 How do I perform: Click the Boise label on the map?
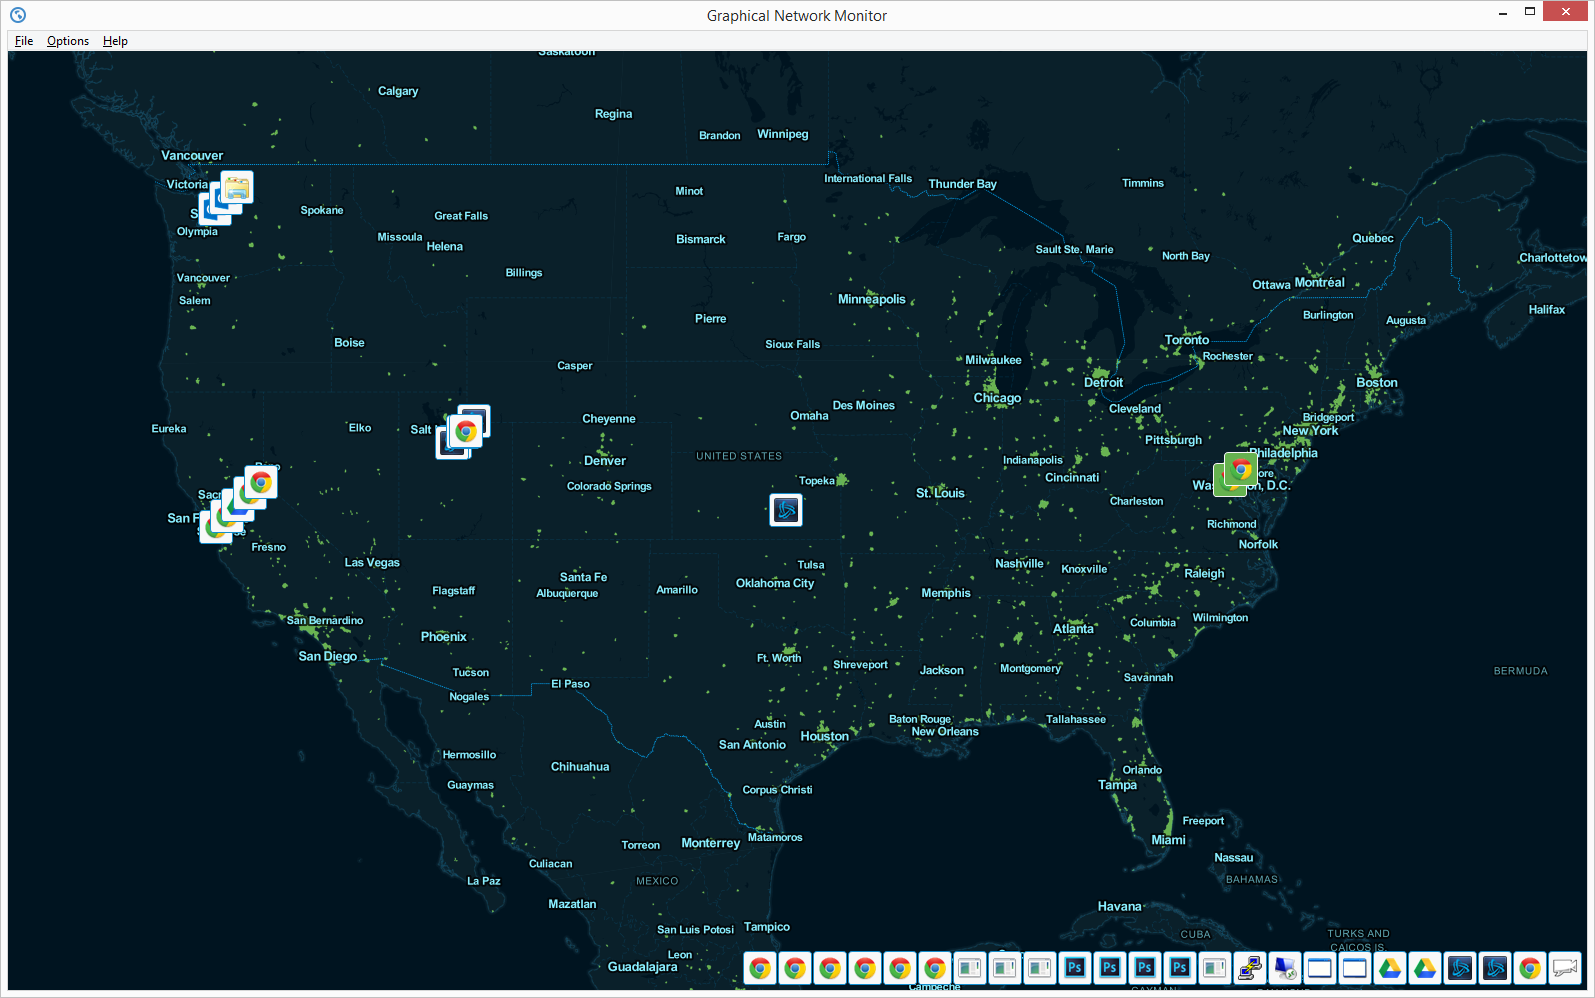click(x=349, y=343)
